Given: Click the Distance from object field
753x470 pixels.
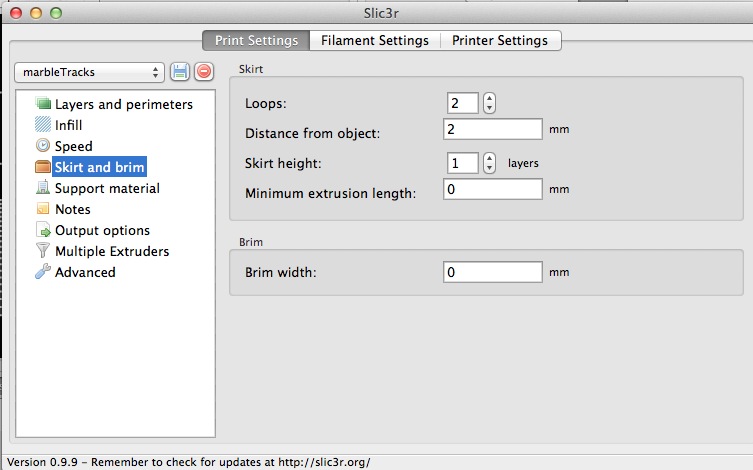Looking at the screenshot, I should 493,129.
